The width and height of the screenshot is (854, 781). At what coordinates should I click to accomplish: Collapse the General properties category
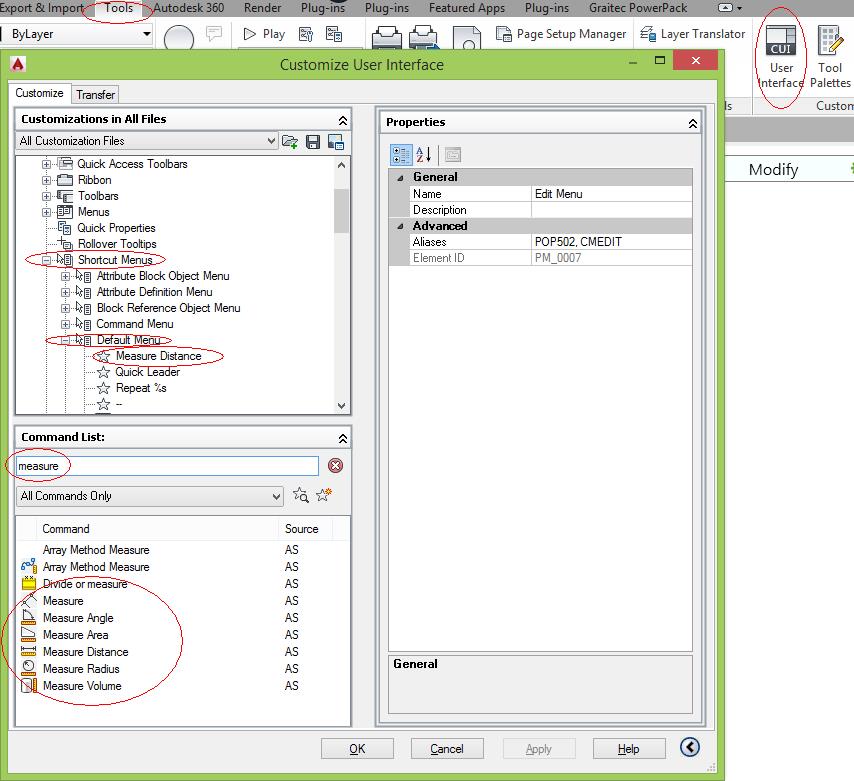400,178
